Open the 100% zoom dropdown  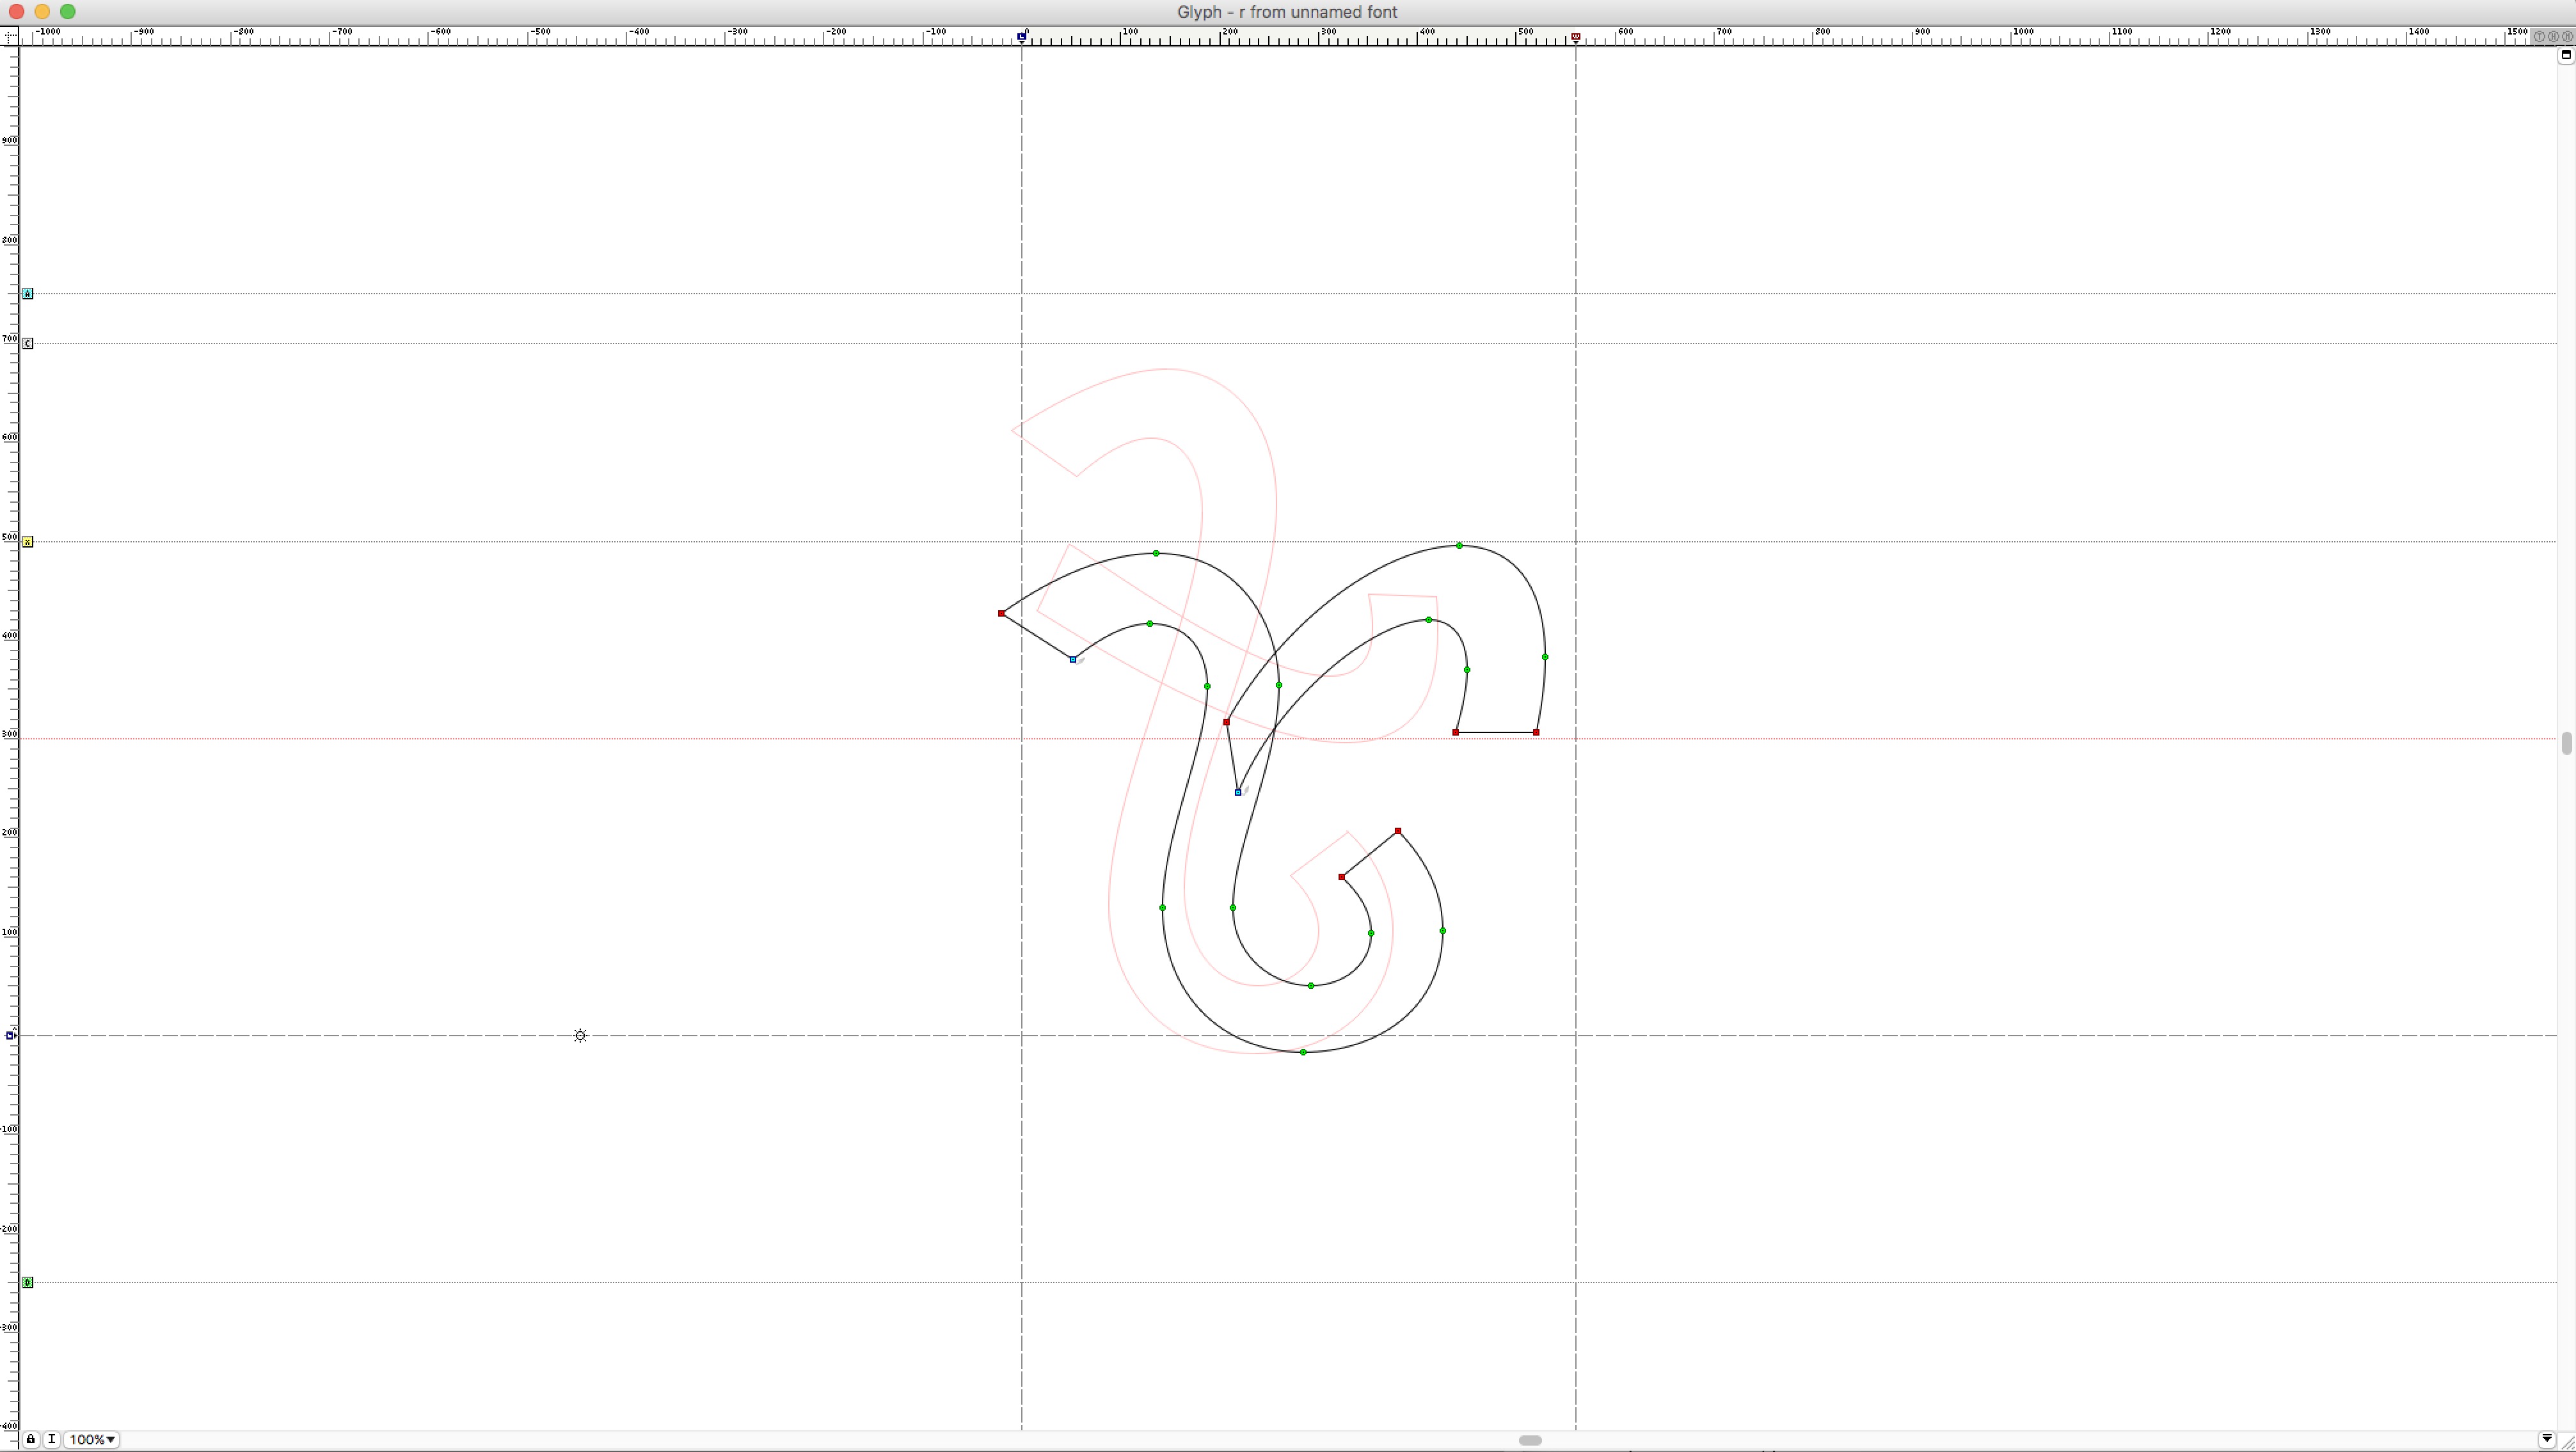(x=93, y=1439)
